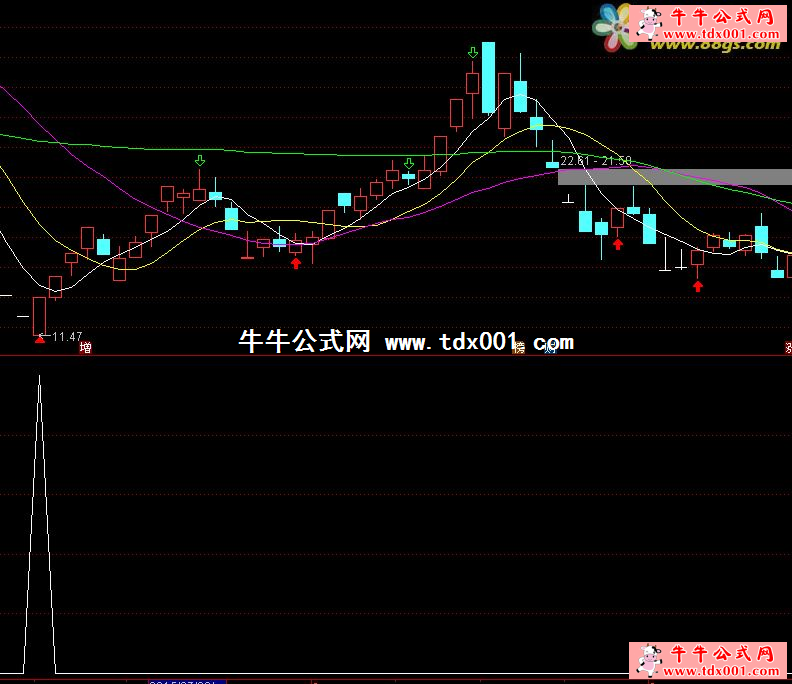Click the red buy arrow below the mid-chart consolidation low
The height and width of the screenshot is (684, 792).
tap(296, 263)
